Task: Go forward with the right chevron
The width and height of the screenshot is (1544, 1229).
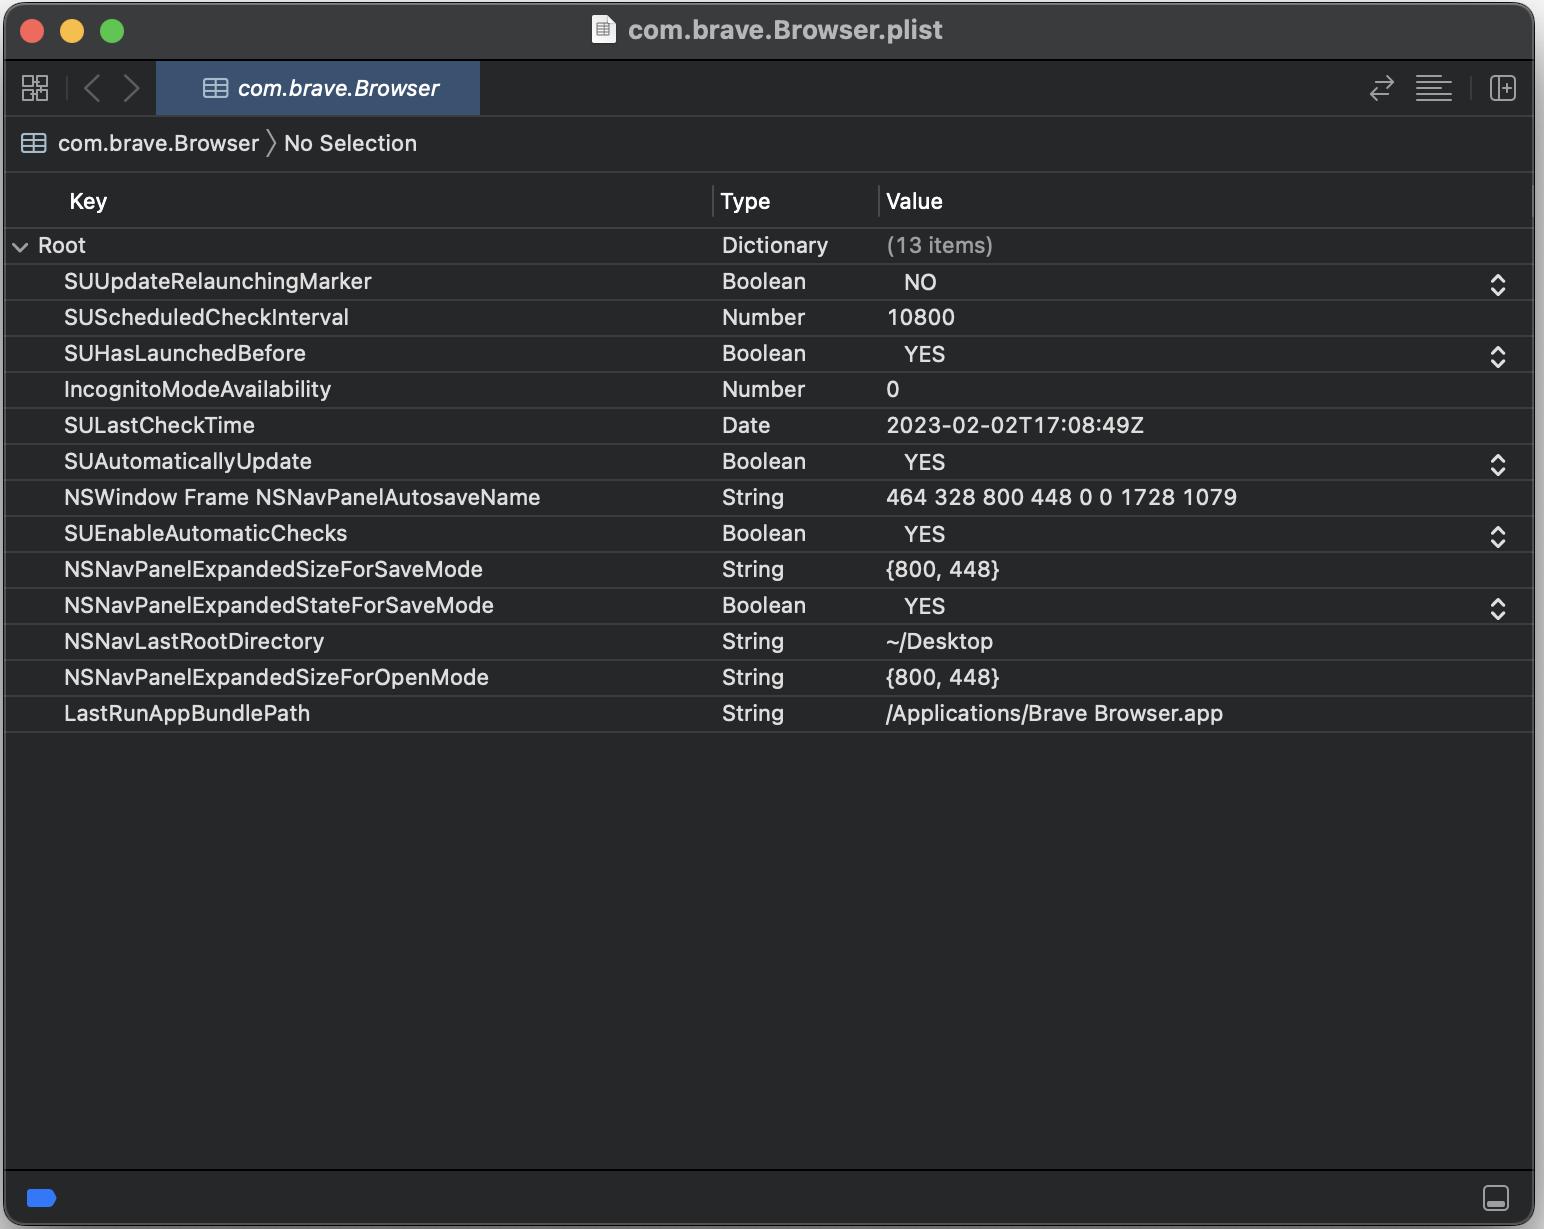Action: click(131, 88)
